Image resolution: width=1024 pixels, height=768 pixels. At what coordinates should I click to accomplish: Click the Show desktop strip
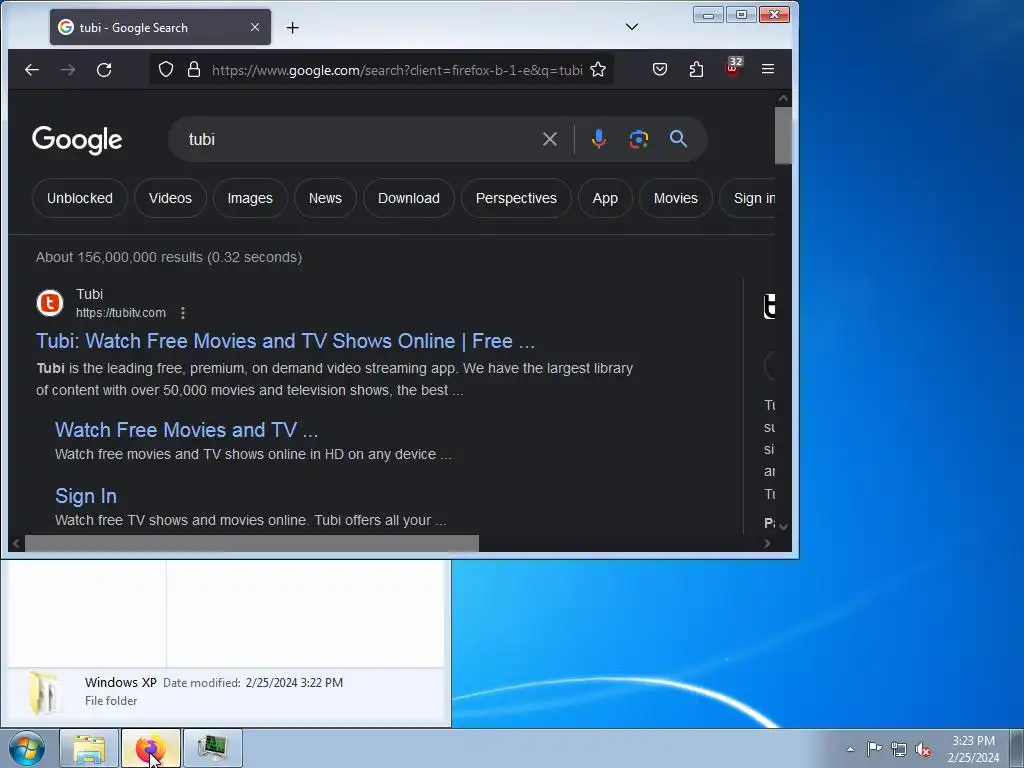1017,749
